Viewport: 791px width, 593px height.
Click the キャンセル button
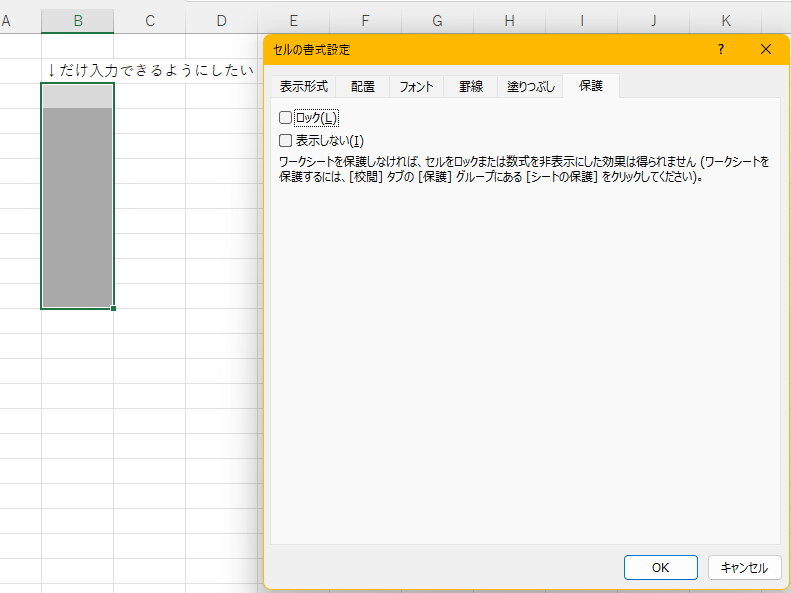(x=745, y=568)
